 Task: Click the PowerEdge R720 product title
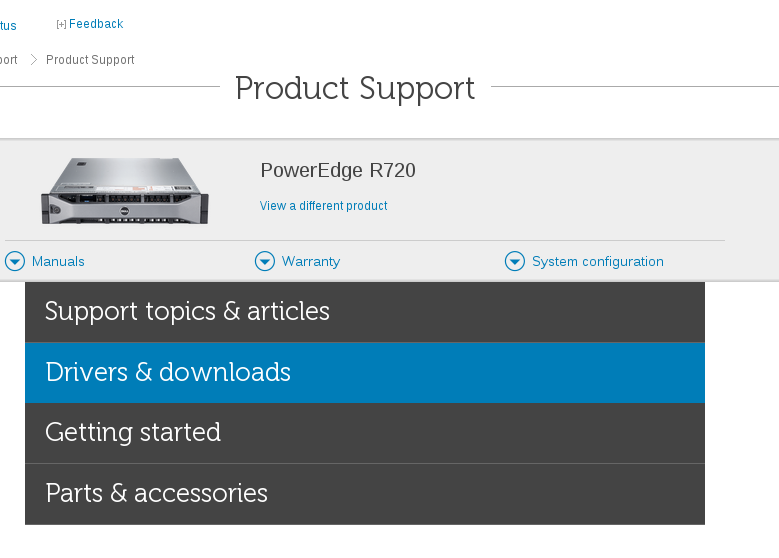click(338, 170)
